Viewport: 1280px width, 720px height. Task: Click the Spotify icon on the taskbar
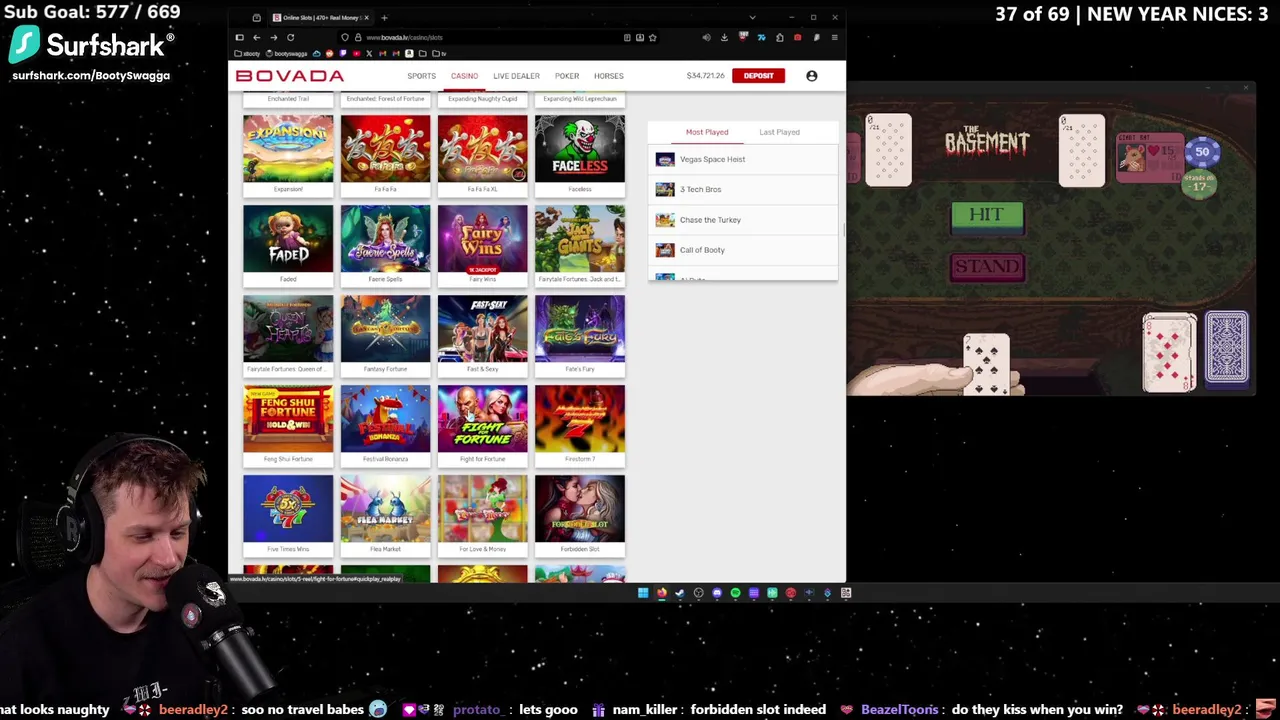pos(735,593)
